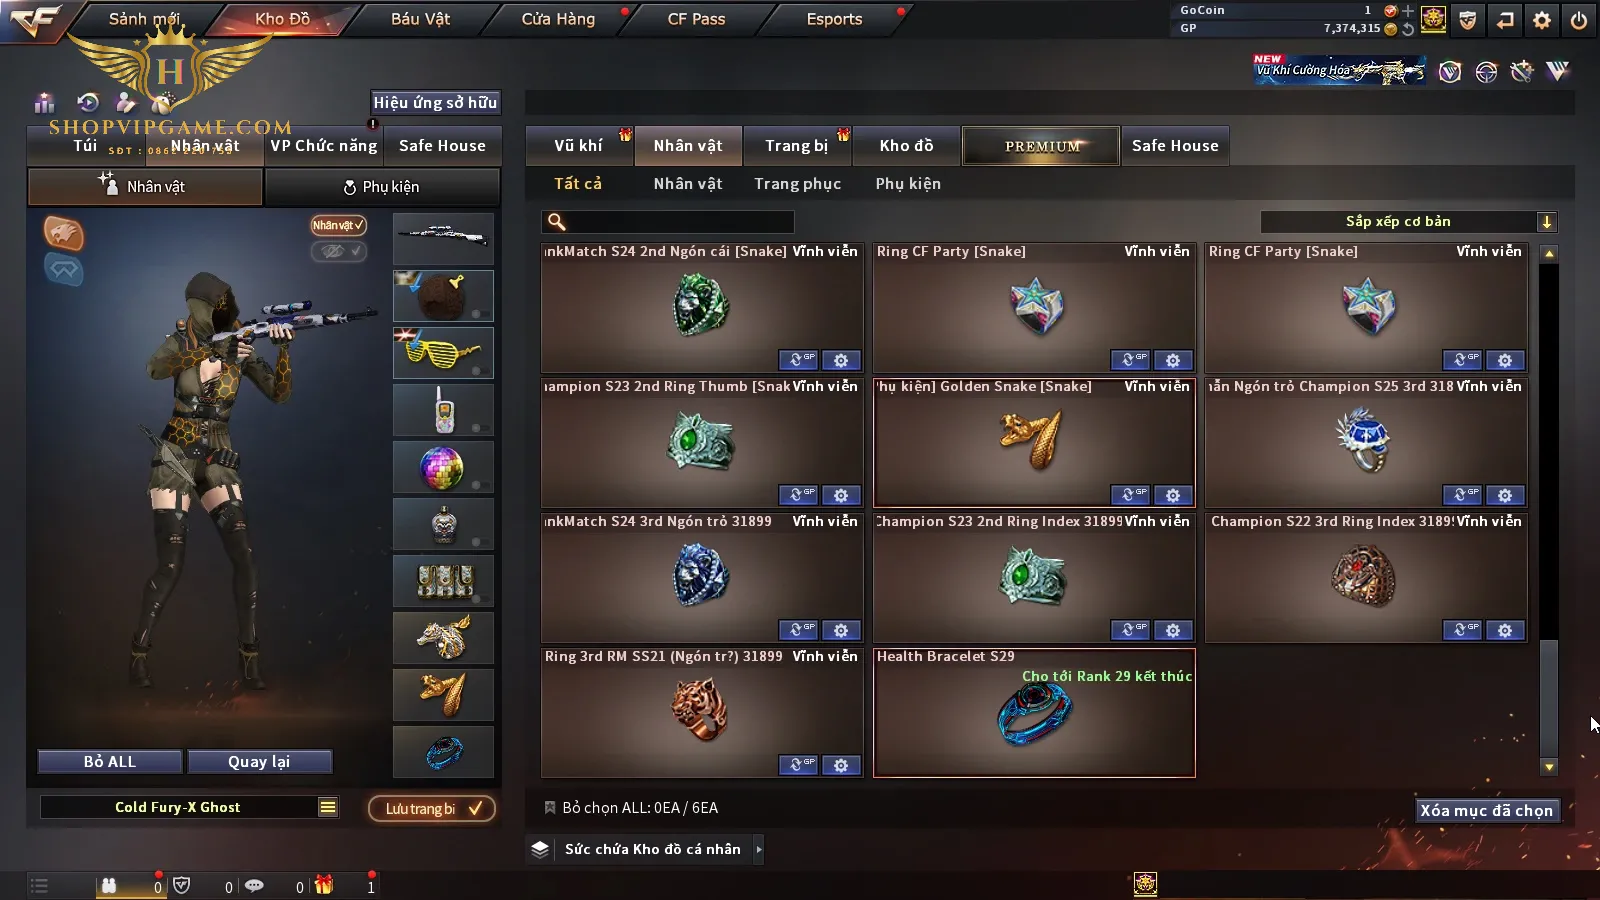Click the Bỏ ALL button
The image size is (1600, 900).
click(110, 762)
